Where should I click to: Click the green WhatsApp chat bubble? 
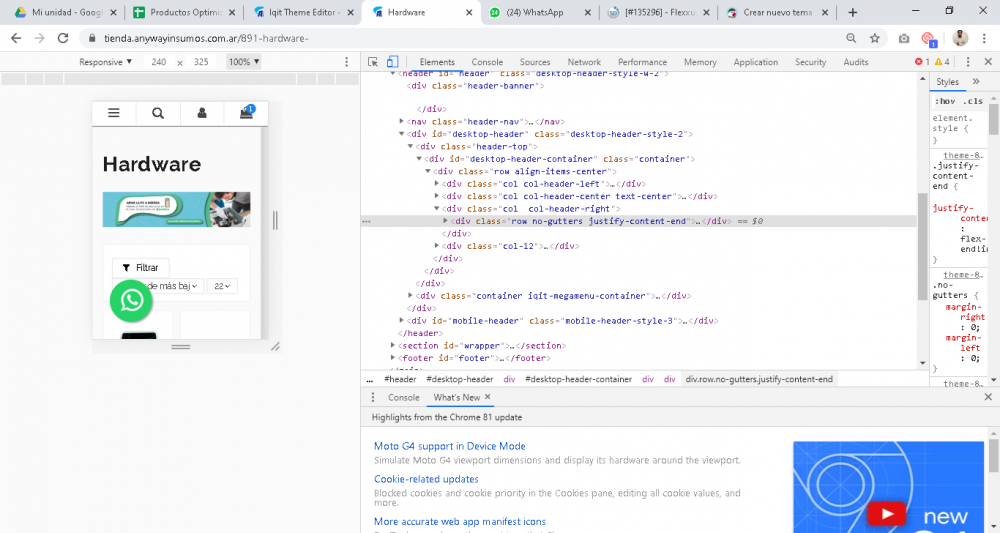click(x=131, y=301)
